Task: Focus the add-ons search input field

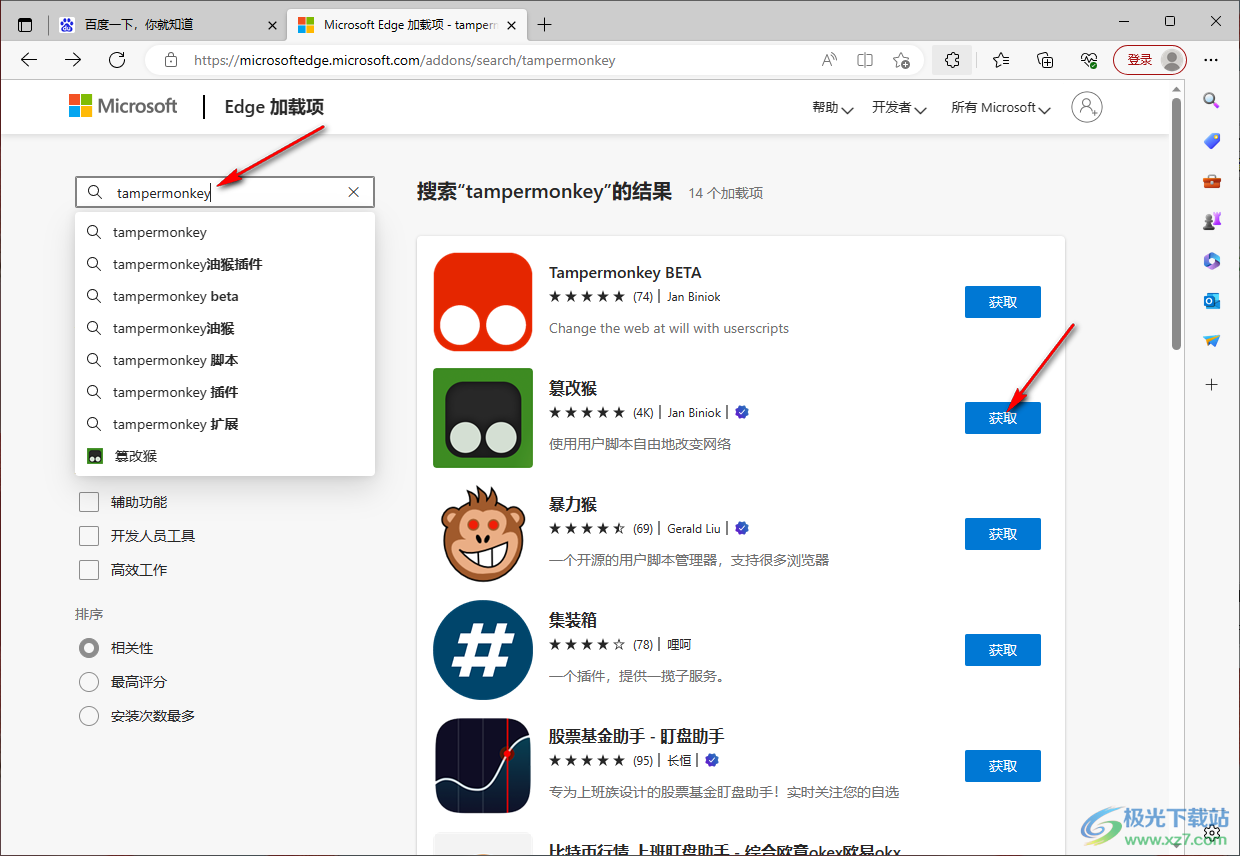Action: pyautogui.click(x=225, y=192)
